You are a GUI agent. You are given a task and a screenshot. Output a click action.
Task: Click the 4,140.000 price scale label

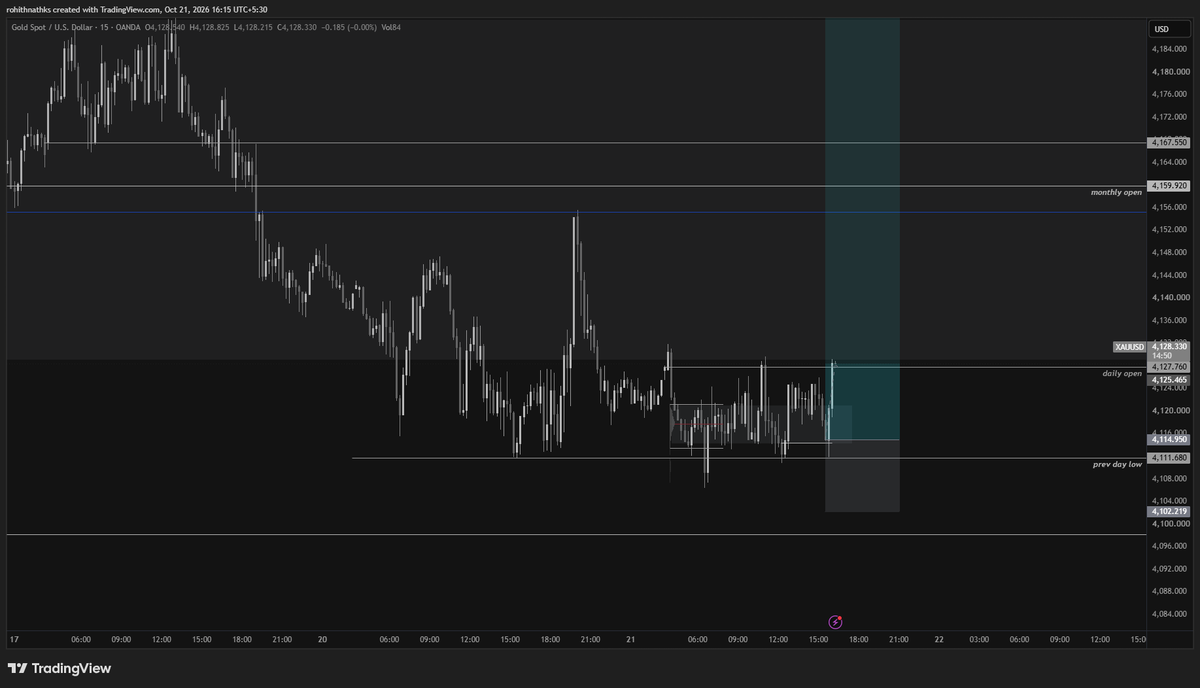(x=1169, y=298)
